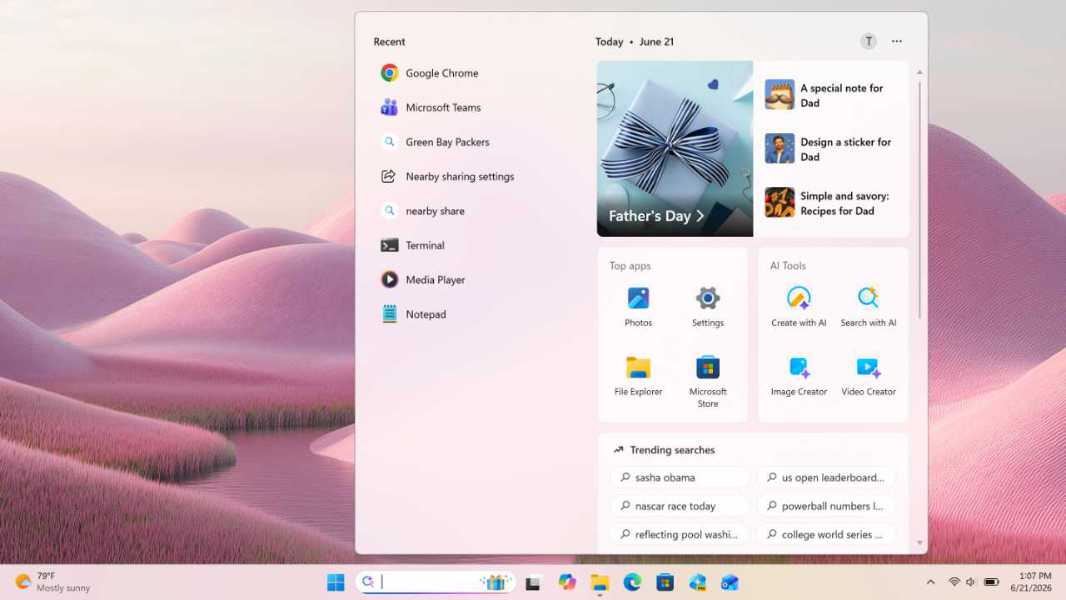Image resolution: width=1066 pixels, height=600 pixels.
Task: Search trending topic 'college world series'
Action: [x=826, y=535]
